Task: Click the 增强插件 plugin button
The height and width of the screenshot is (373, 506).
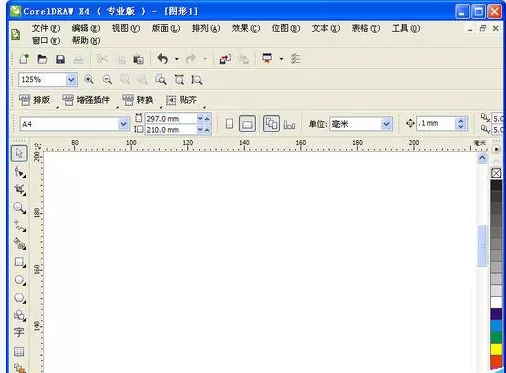Action: point(86,100)
